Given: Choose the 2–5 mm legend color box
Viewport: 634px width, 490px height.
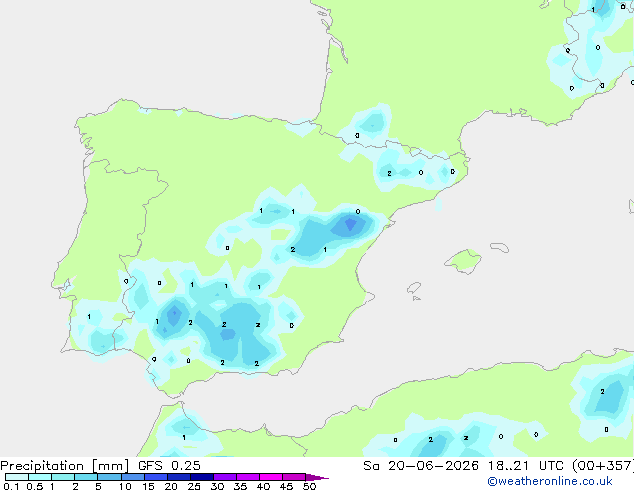Looking at the screenshot, I should [x=86, y=477].
